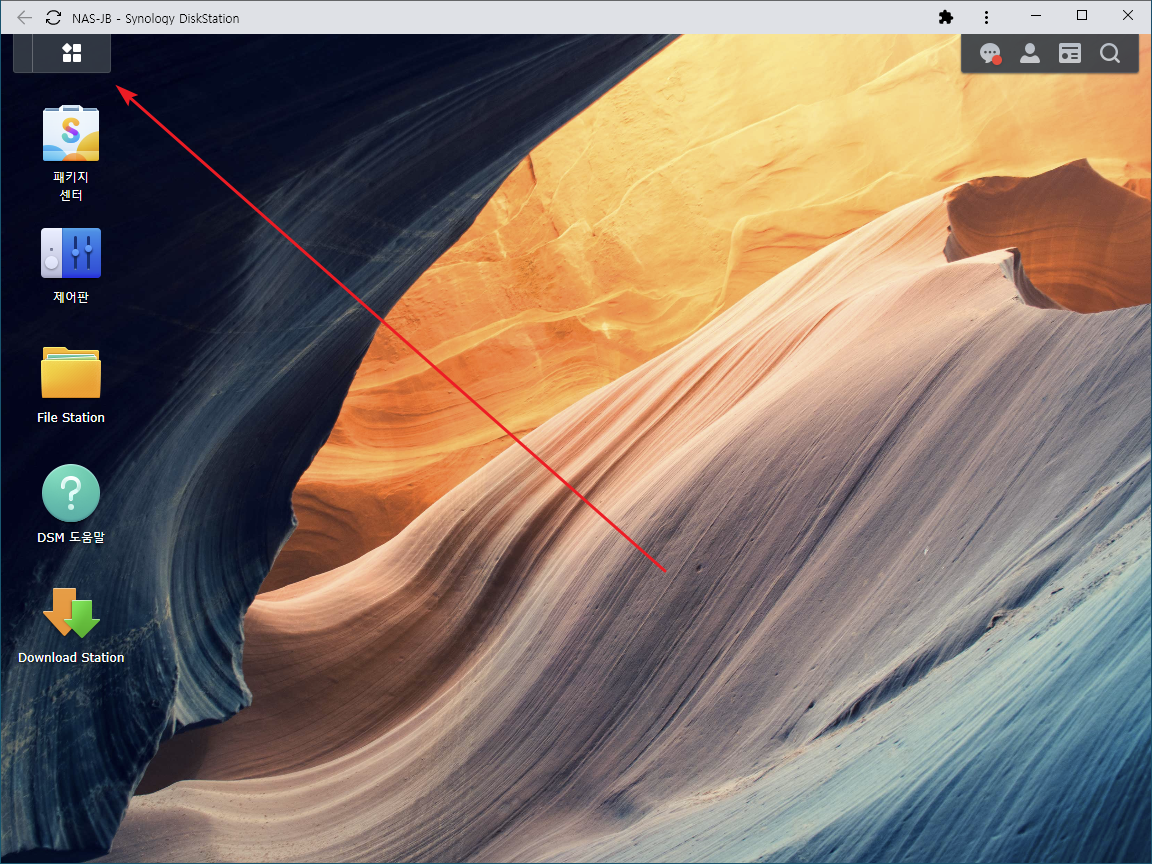The width and height of the screenshot is (1152, 864).
Task: Minimize the DiskStation window
Action: (x=1036, y=15)
